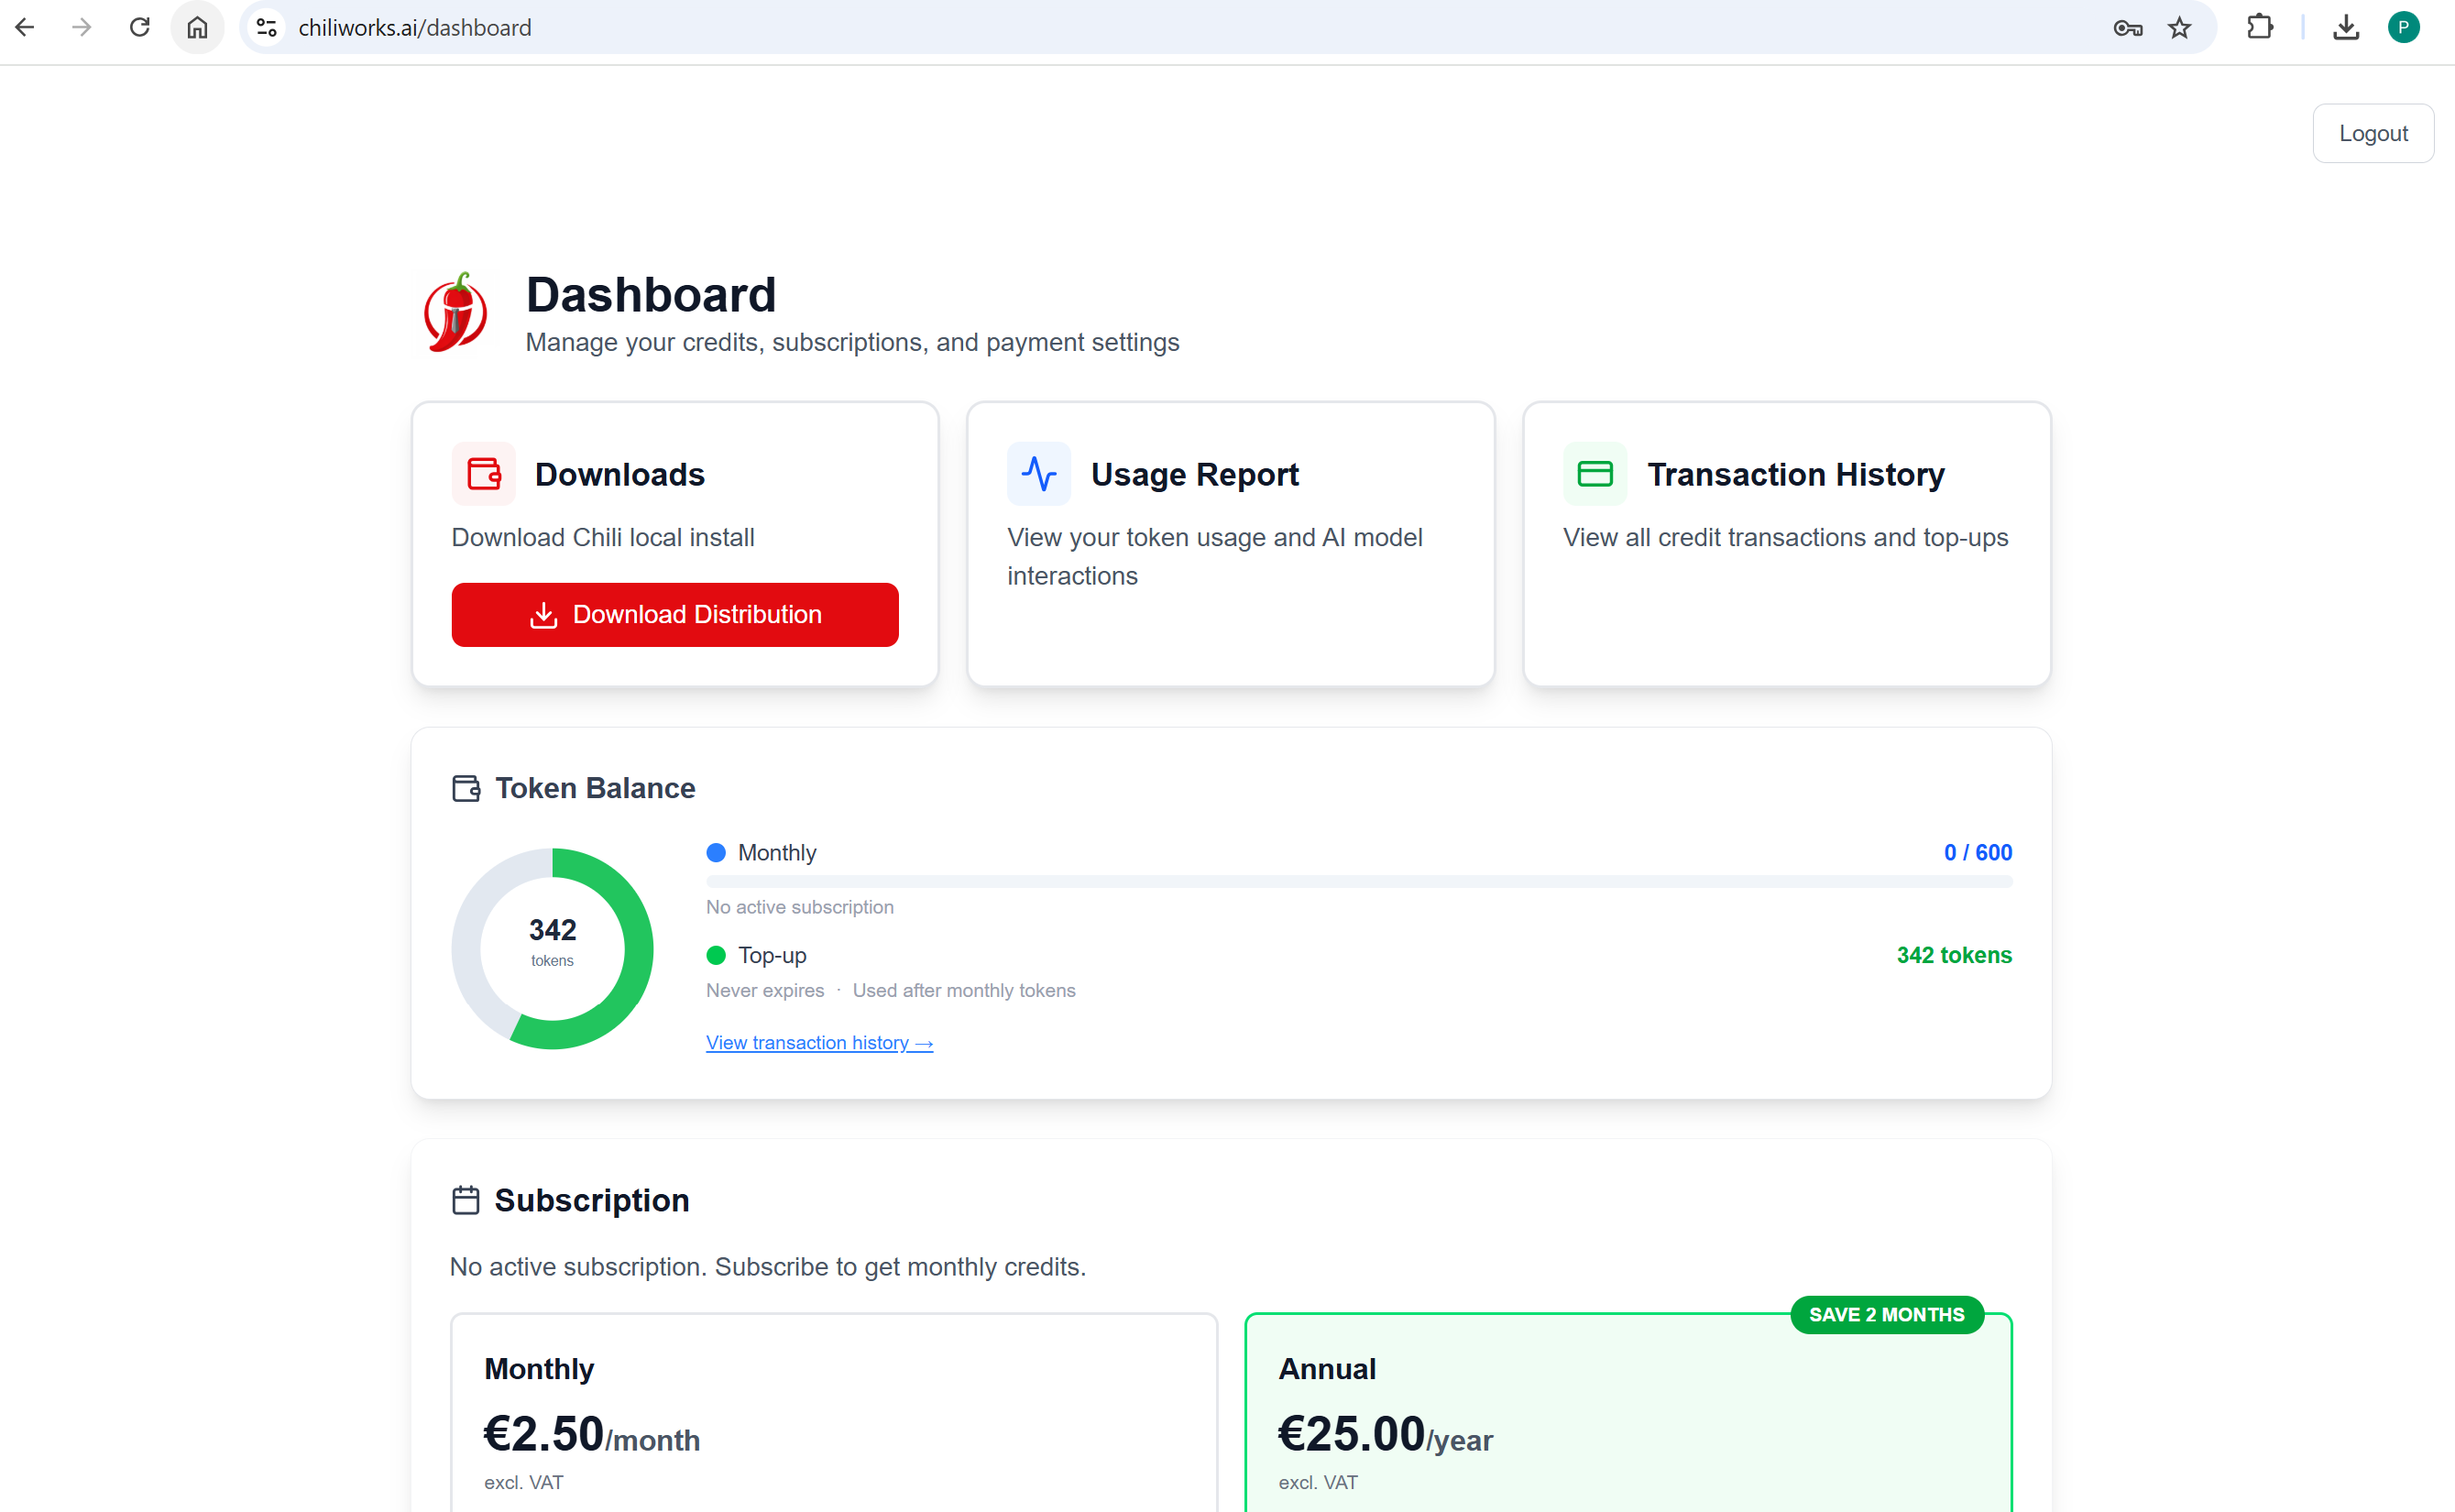Click the 342 tokens donut chart
This screenshot has height=1512, width=2455.
point(552,948)
